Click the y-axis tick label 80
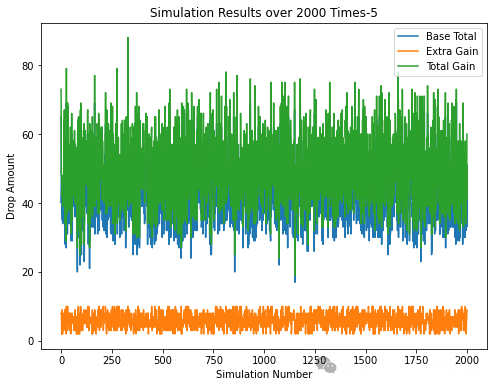This screenshot has width=494, height=387. [28, 66]
